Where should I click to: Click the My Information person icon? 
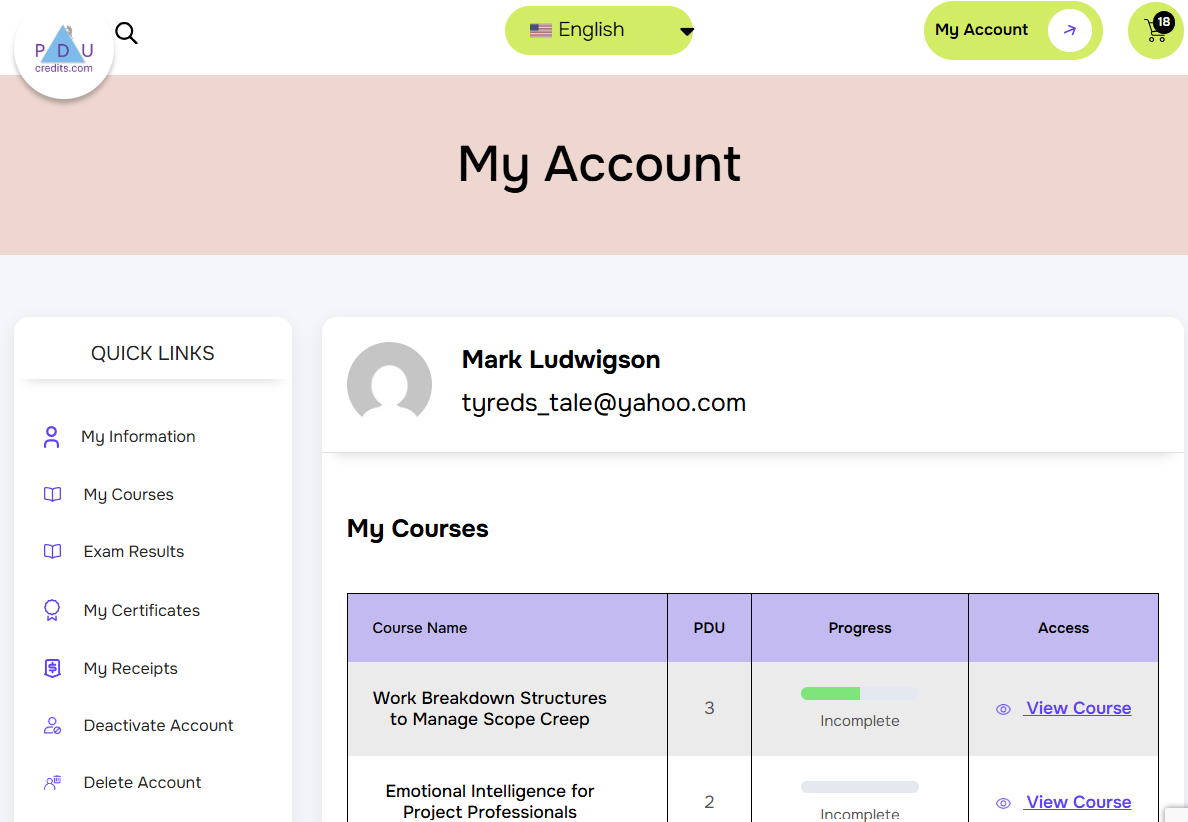[x=52, y=437]
